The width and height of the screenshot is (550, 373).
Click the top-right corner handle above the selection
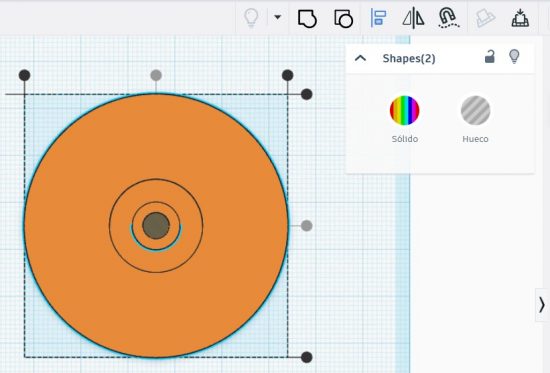click(287, 75)
